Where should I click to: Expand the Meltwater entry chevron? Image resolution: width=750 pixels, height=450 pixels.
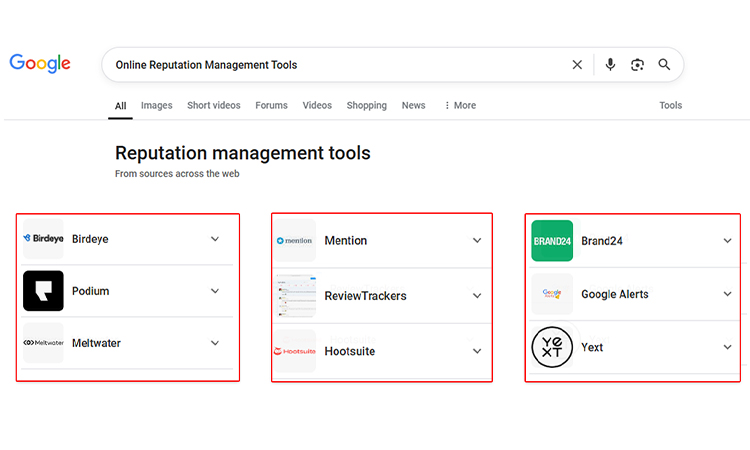[x=215, y=343]
